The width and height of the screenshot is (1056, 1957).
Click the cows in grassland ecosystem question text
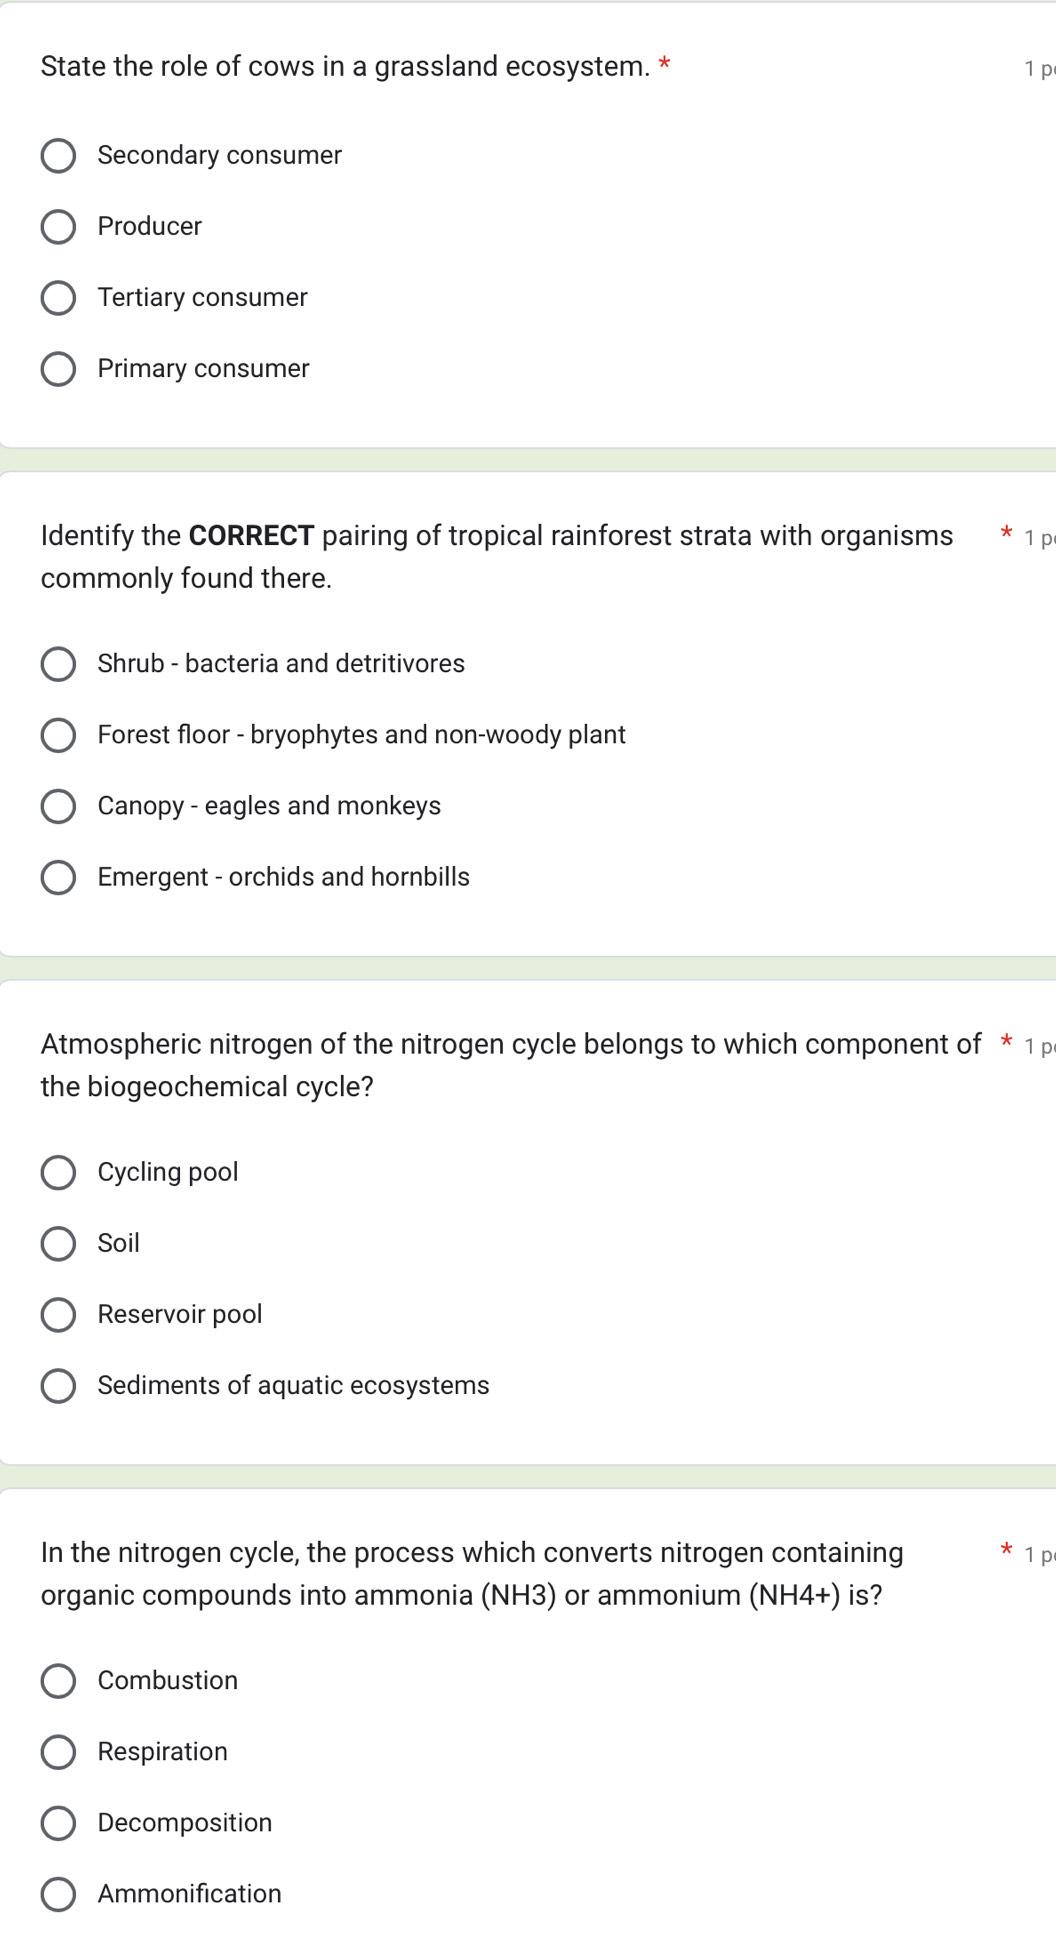345,67
